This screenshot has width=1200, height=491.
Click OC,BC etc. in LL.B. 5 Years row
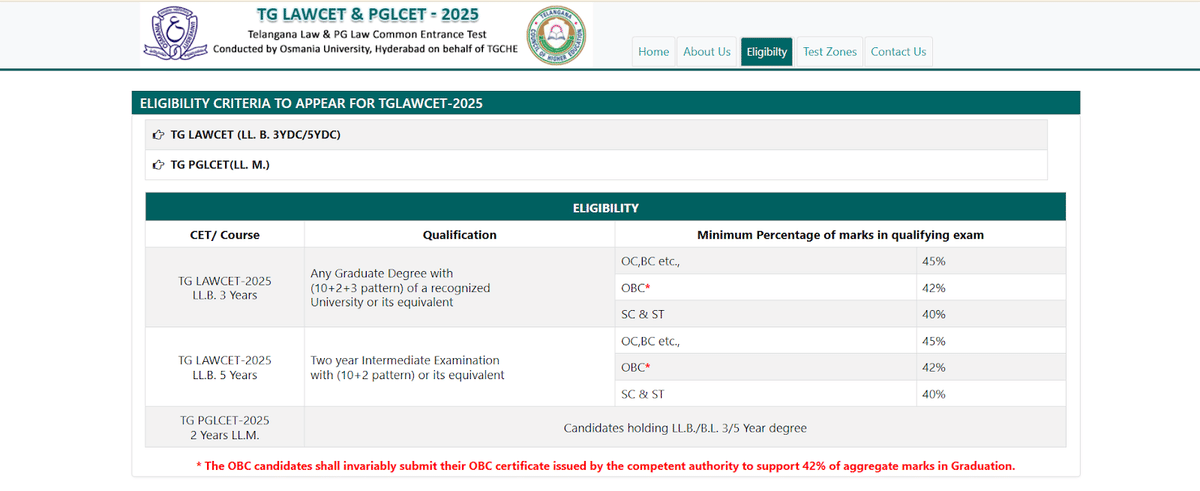coord(765,341)
